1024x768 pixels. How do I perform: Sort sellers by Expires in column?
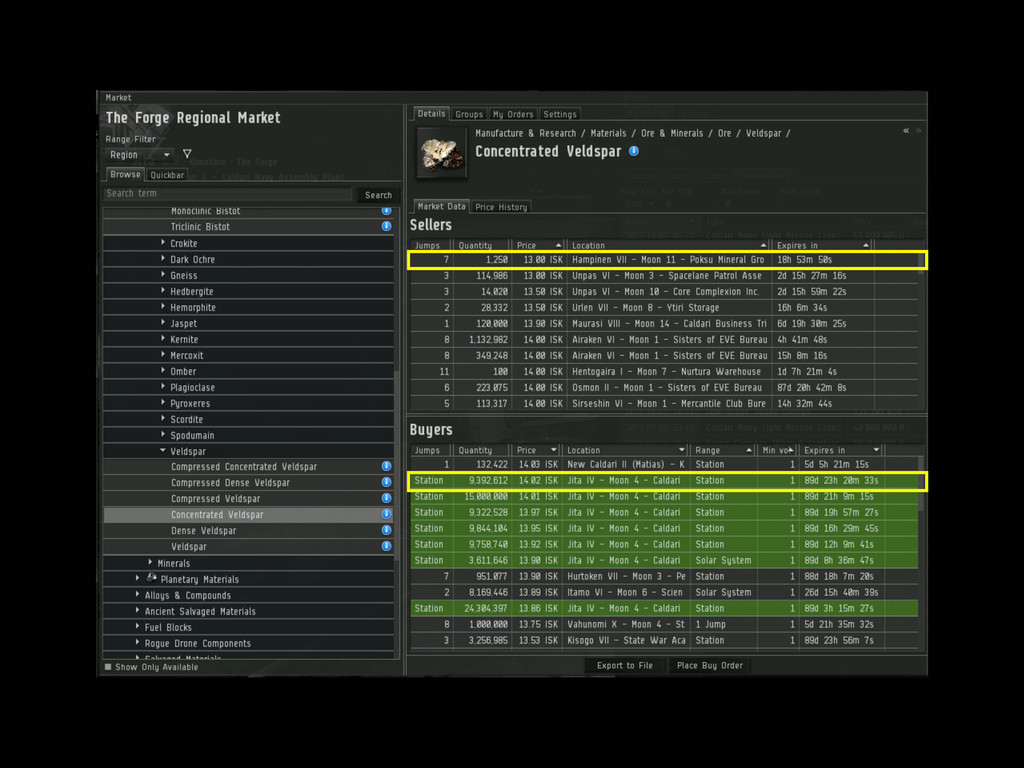[822, 246]
